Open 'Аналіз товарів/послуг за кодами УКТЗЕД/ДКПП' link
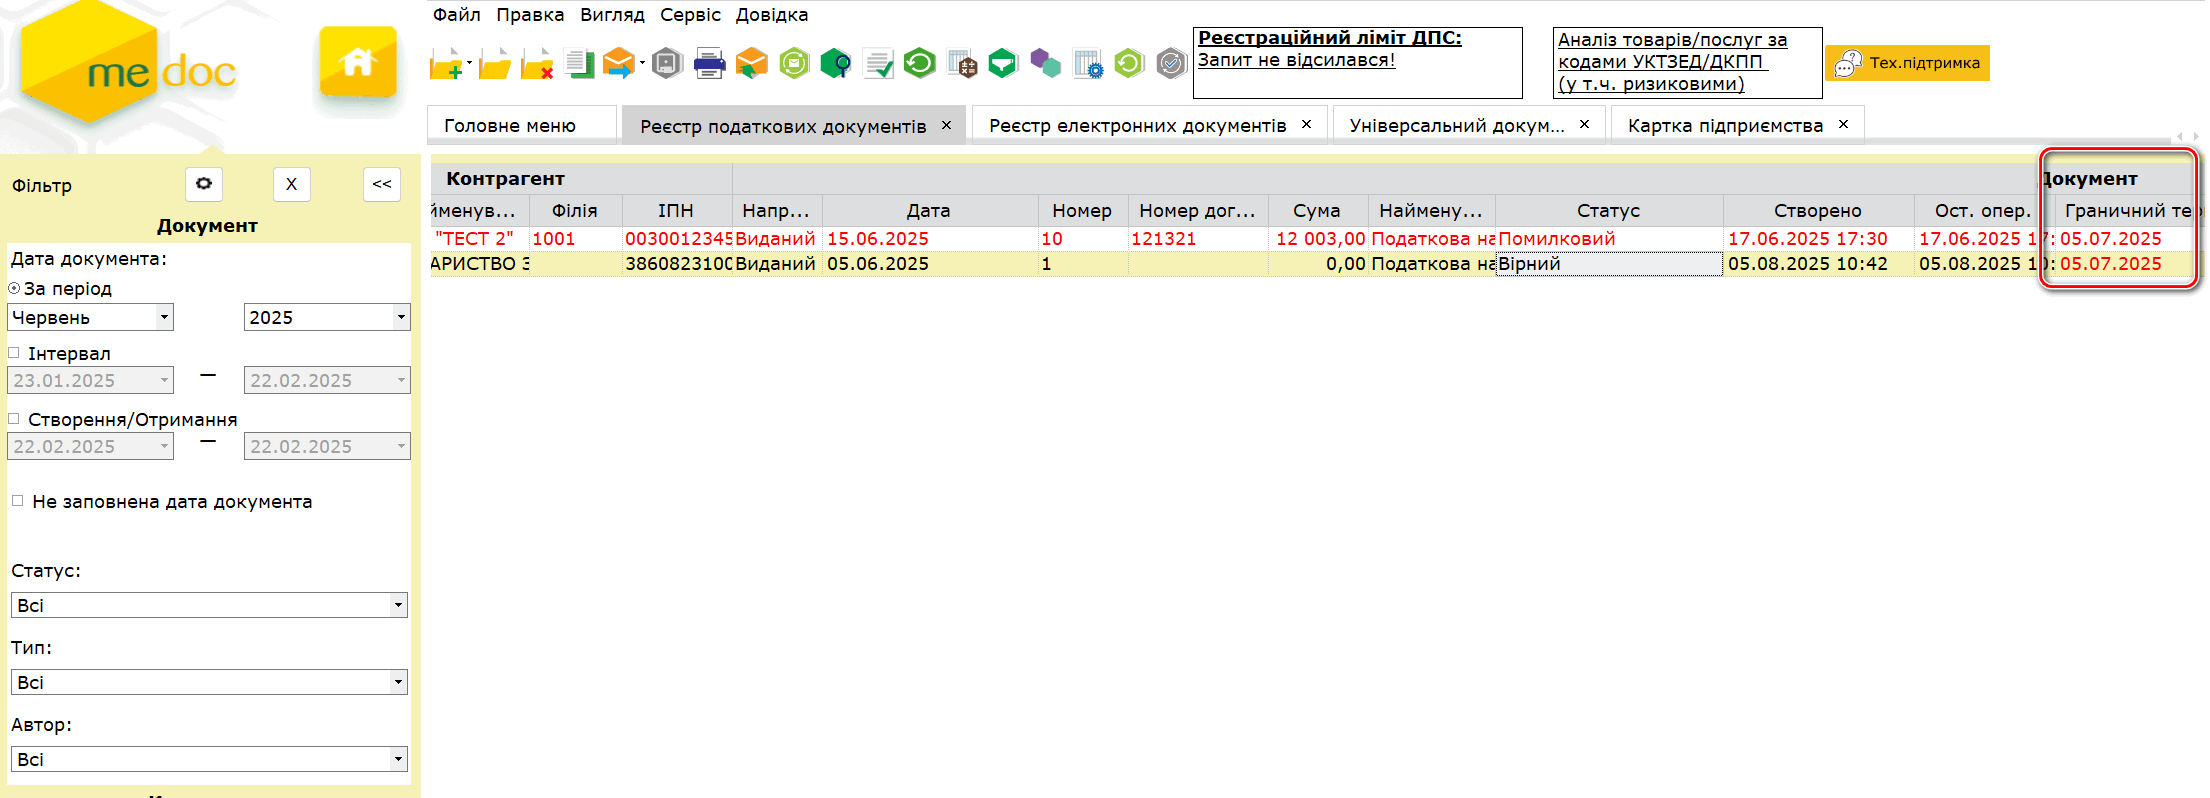The width and height of the screenshot is (2210, 798). tap(1671, 62)
